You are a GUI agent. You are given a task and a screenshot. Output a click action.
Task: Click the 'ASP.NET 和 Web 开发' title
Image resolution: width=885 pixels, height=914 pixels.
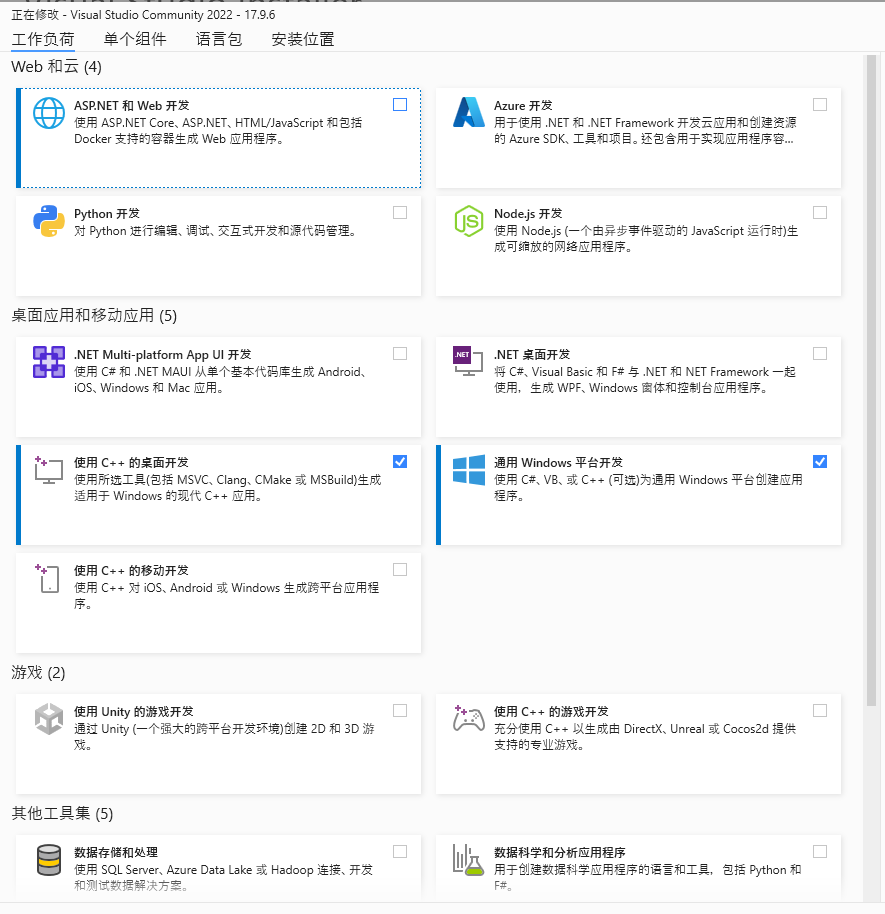(x=132, y=106)
